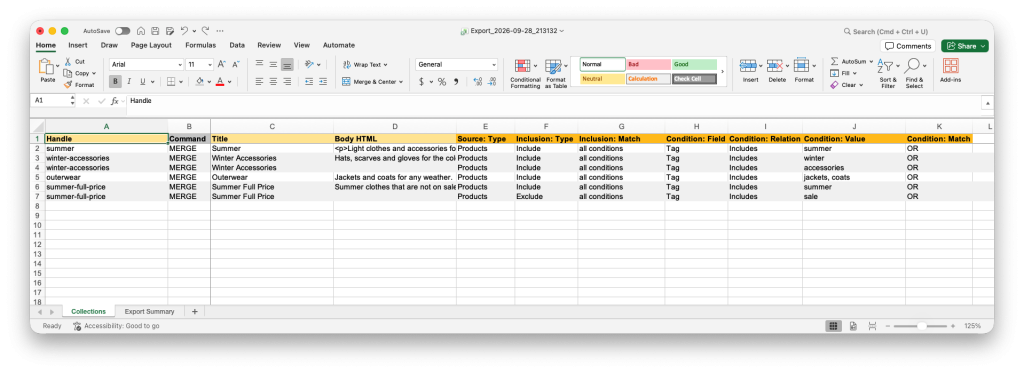Increase font size with larger A icon
Screen dimensions: 1024x373
pyautogui.click(x=221, y=65)
